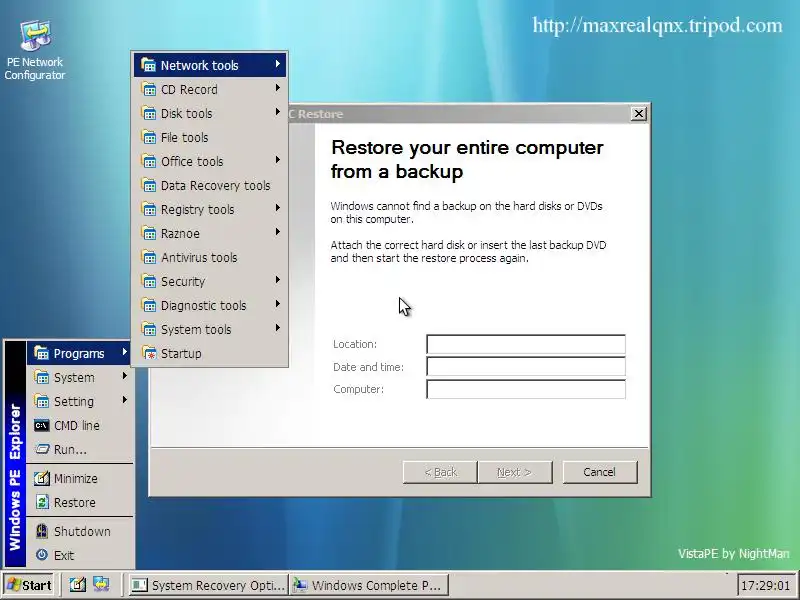This screenshot has width=800, height=600.
Task: Expand the CD Record submenu arrow
Action: click(x=278, y=88)
